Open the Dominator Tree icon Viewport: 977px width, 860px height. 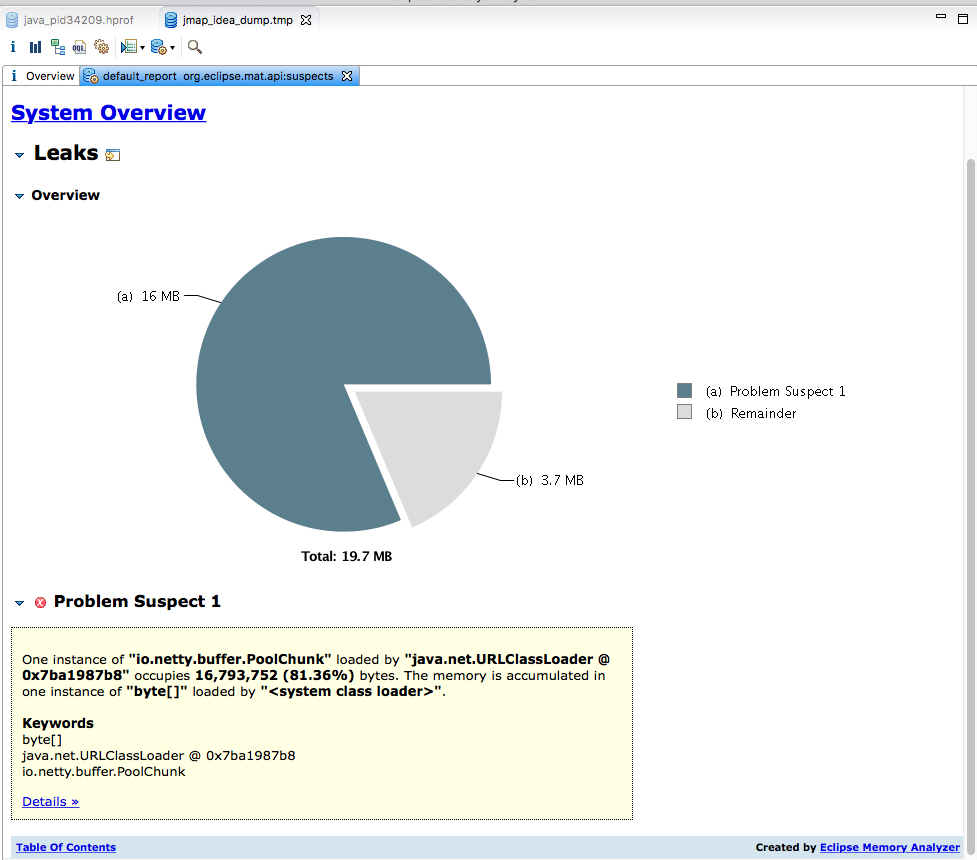point(58,47)
